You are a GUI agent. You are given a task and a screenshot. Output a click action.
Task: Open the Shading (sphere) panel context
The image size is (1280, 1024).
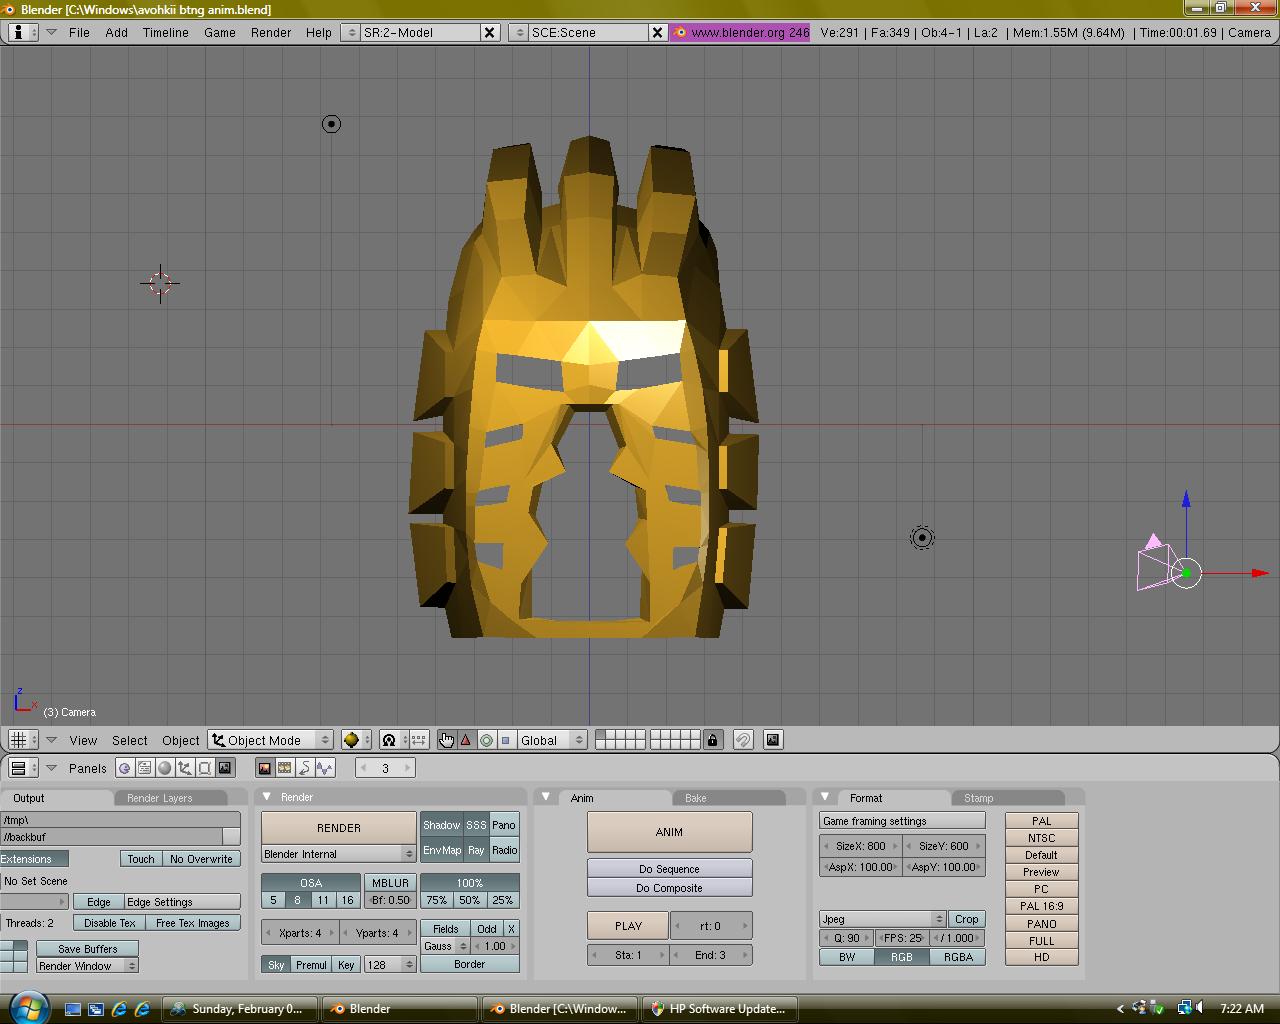(165, 768)
